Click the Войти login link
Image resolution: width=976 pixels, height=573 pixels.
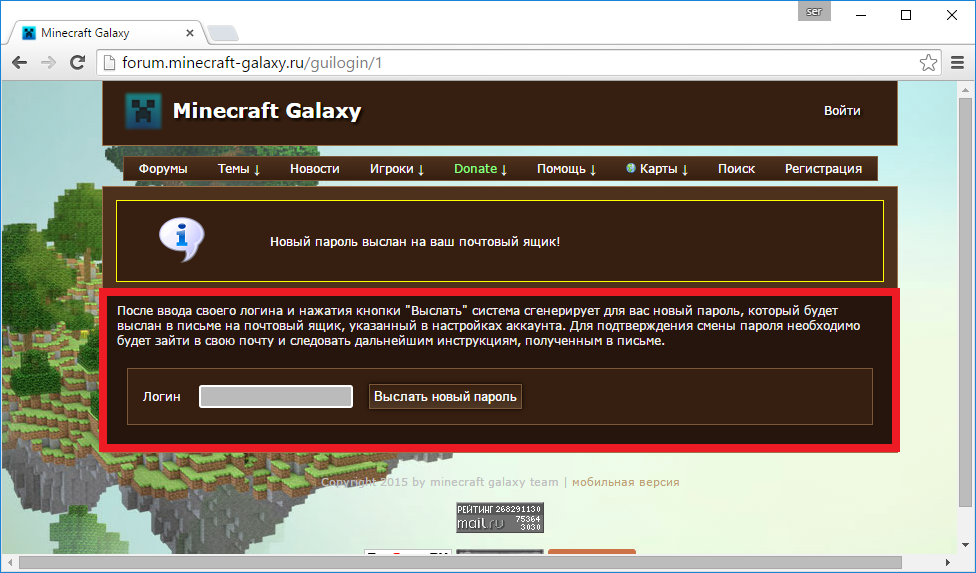click(842, 111)
